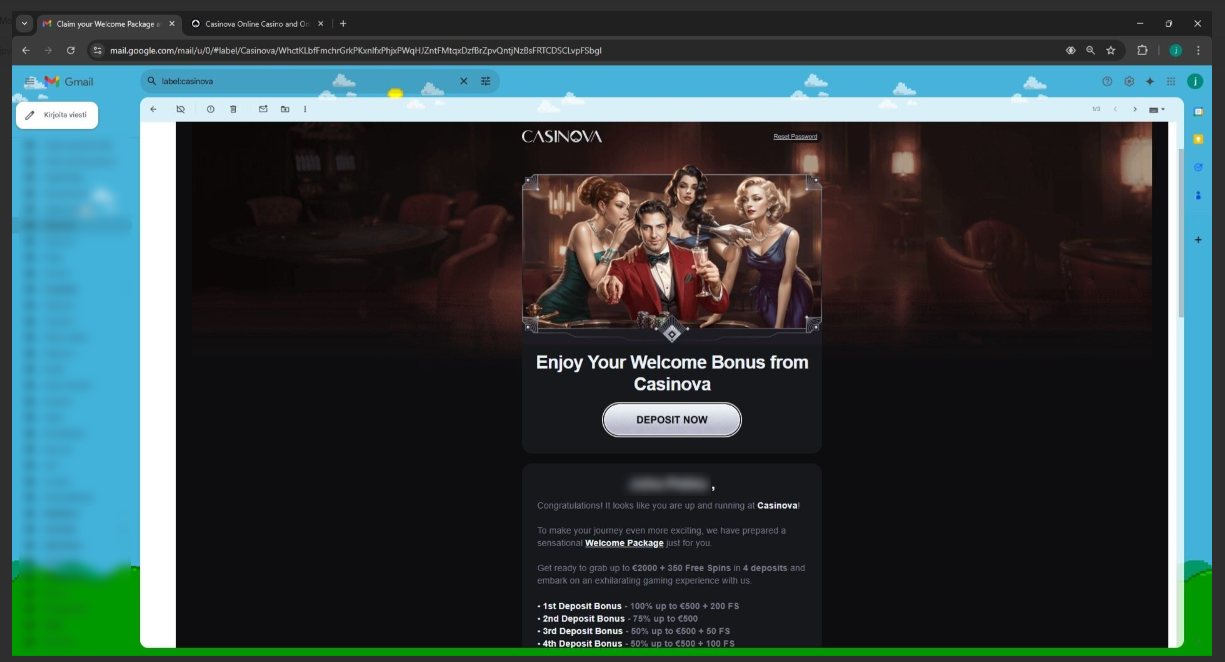Bookmark this page with the star

point(1110,50)
